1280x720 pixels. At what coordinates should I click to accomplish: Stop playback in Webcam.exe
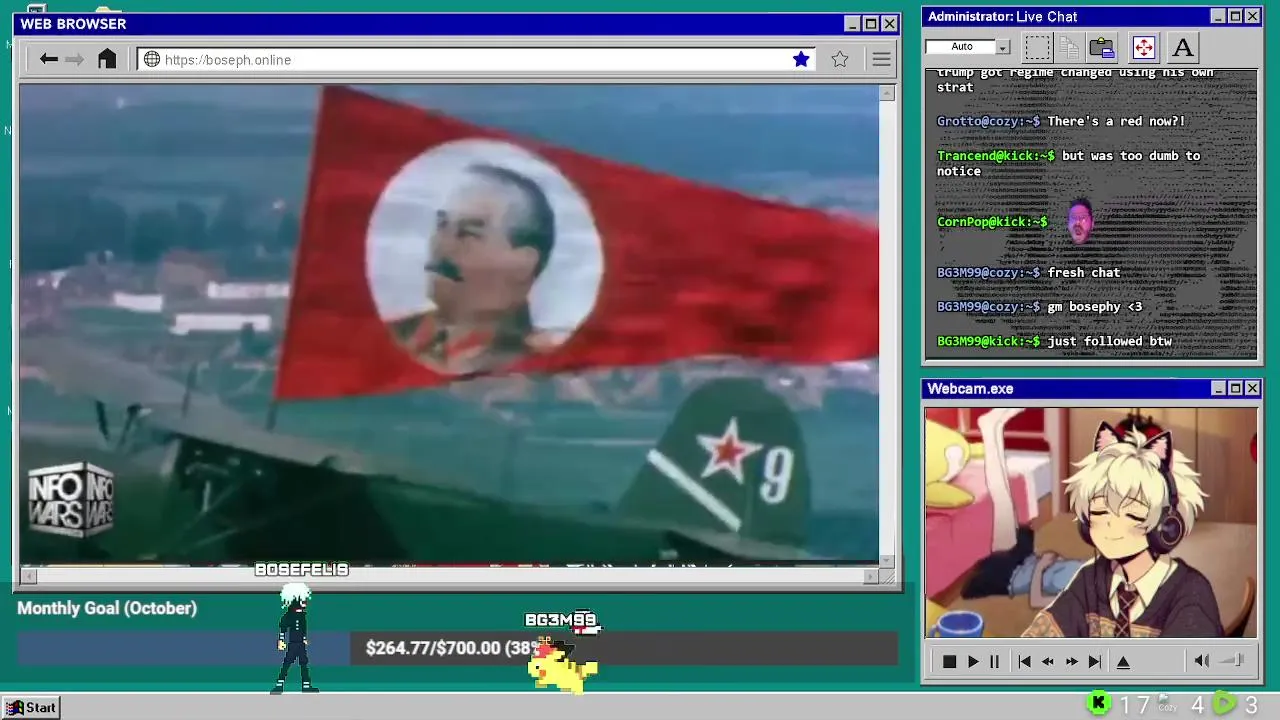click(949, 661)
